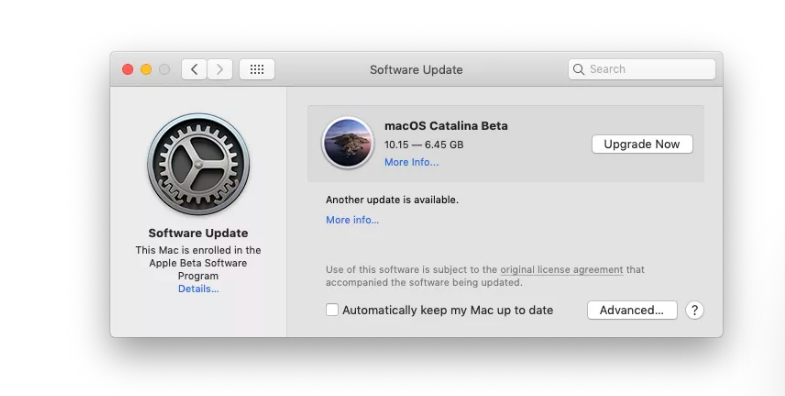Open the Details… link for Beta Program
This screenshot has width=785, height=396.
click(x=199, y=289)
